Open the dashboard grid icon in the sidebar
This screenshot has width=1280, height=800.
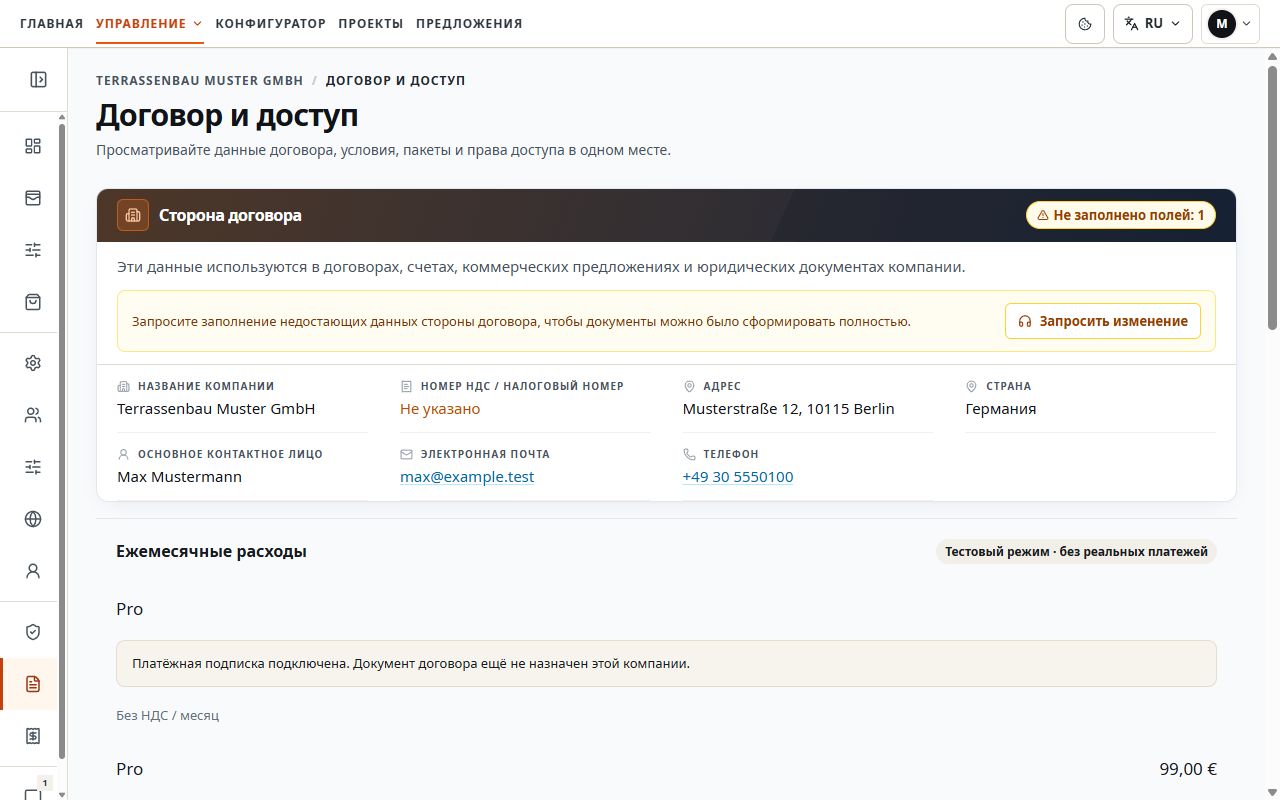point(33,146)
